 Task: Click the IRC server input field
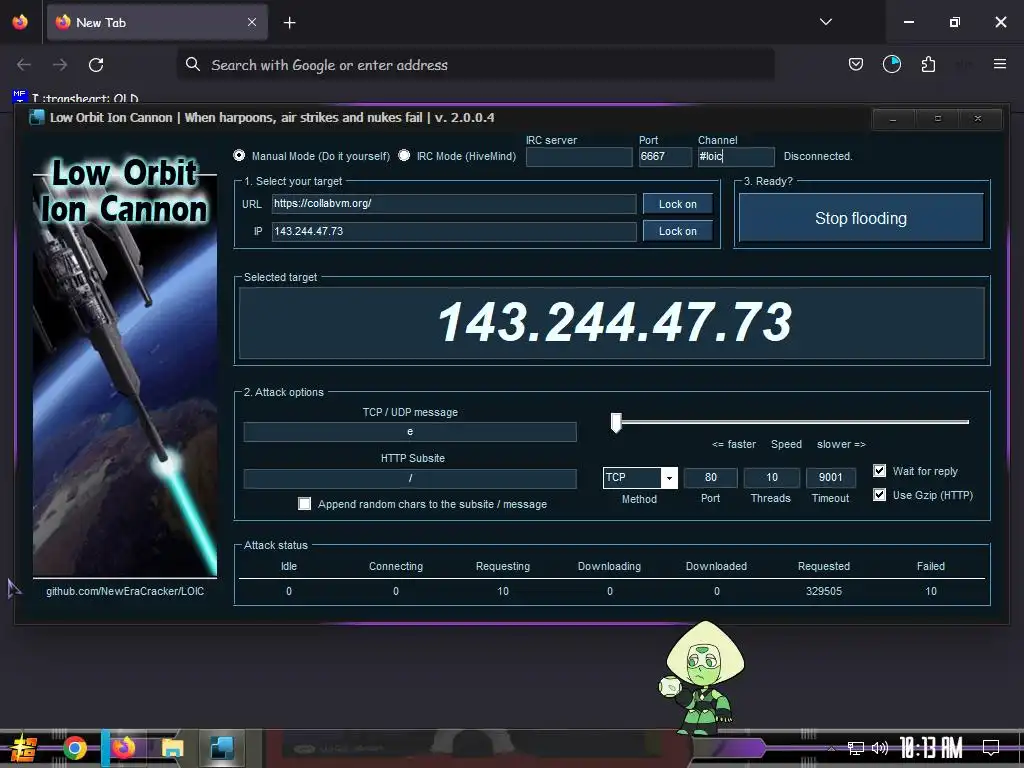pyautogui.click(x=579, y=157)
